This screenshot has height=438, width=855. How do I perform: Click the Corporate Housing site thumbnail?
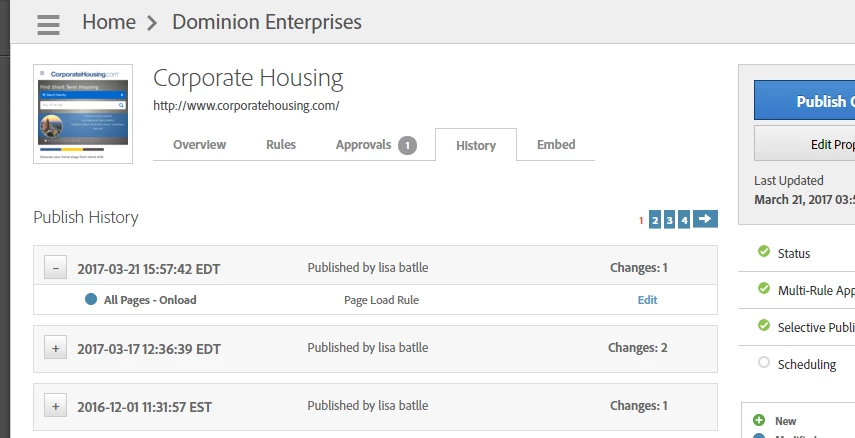[83, 114]
